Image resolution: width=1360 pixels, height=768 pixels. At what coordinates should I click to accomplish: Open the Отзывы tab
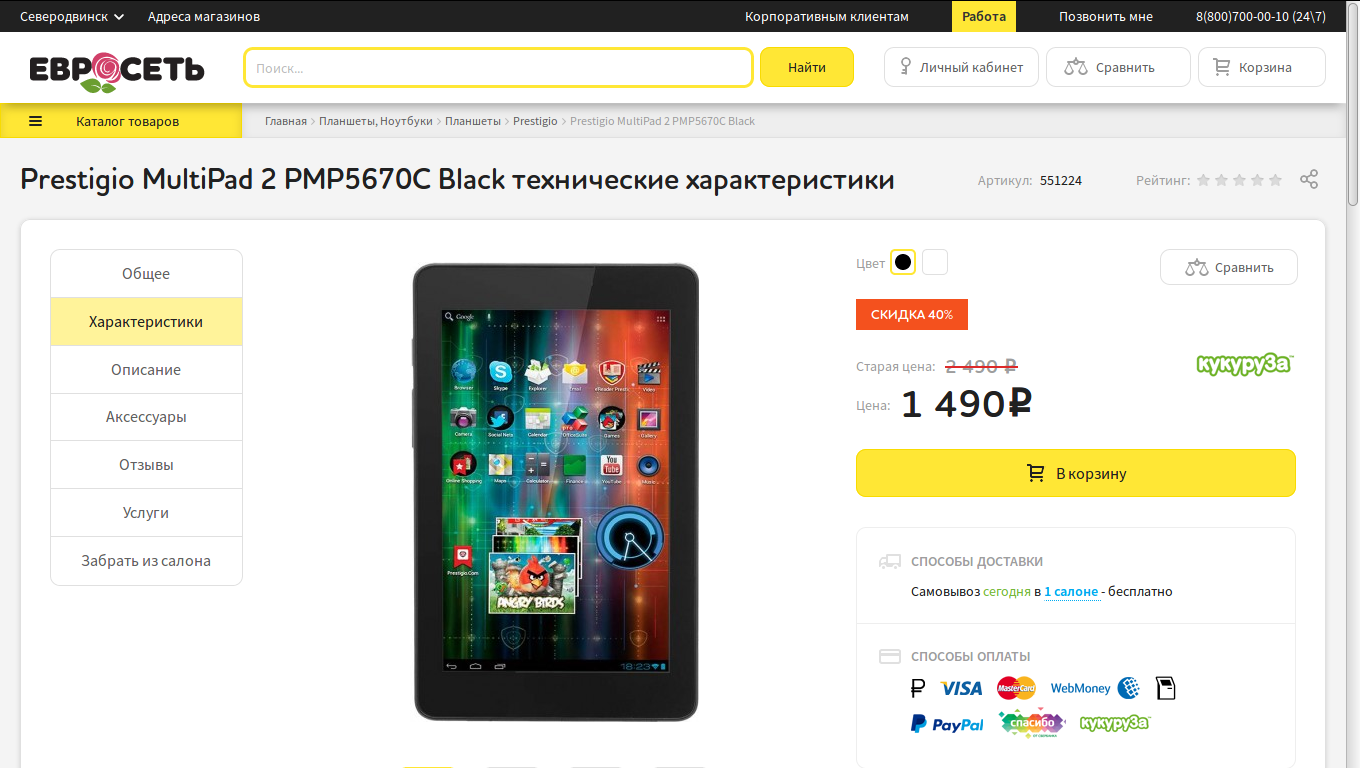coord(146,464)
